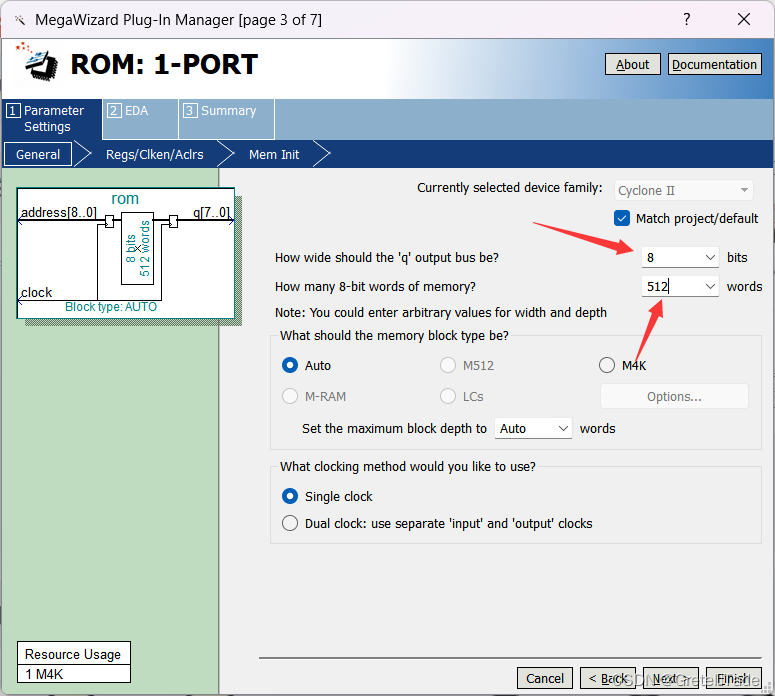Click the Resource Usage header
775x696 pixels.
coord(74,654)
